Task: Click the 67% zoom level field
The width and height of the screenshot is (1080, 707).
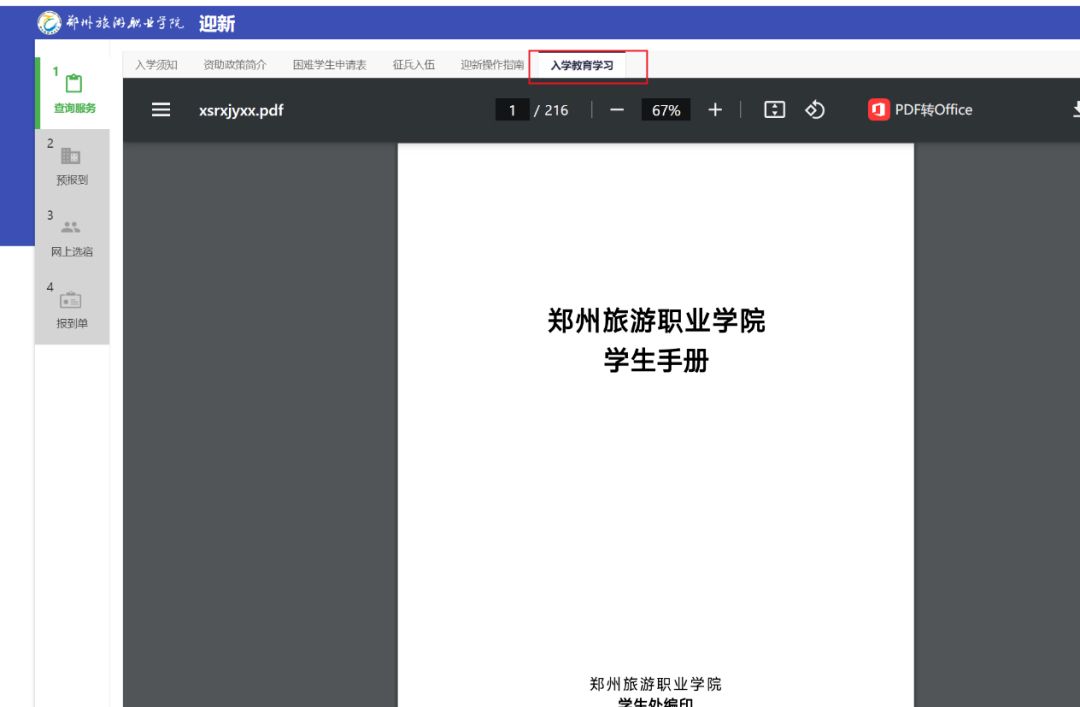Action: (x=665, y=110)
